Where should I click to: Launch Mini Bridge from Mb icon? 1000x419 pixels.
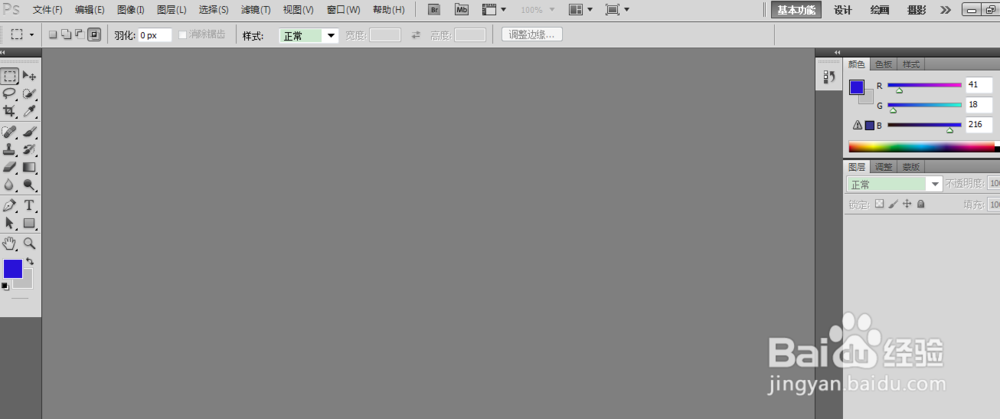pyautogui.click(x=462, y=10)
